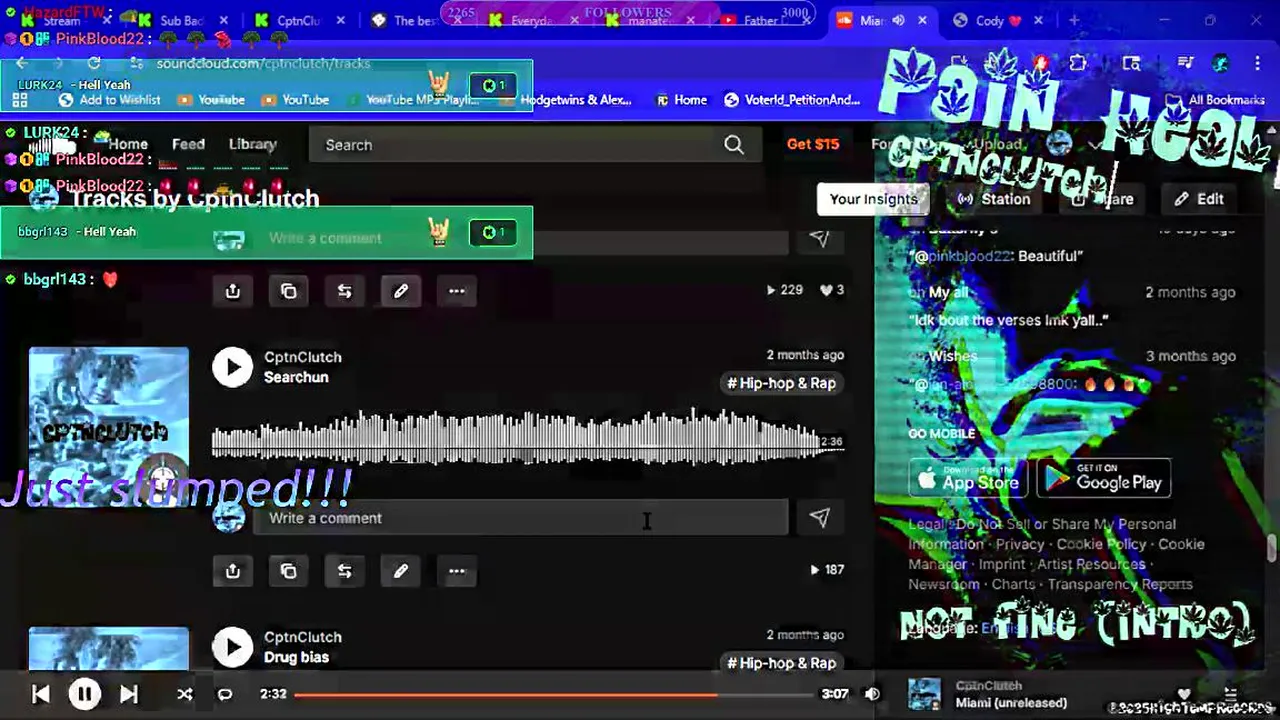The image size is (1280, 720).
Task: Open likes count on top track
Action: (x=833, y=290)
